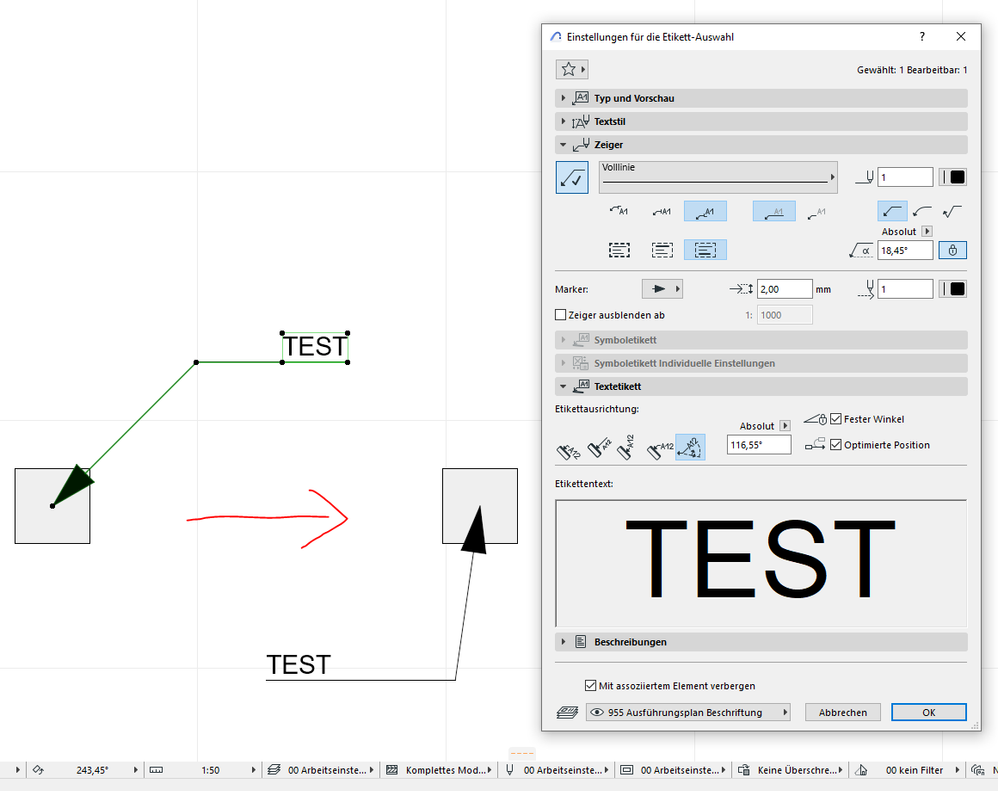This screenshot has width=998, height=791.
Task: Open the favorites star button
Action: coord(572,69)
